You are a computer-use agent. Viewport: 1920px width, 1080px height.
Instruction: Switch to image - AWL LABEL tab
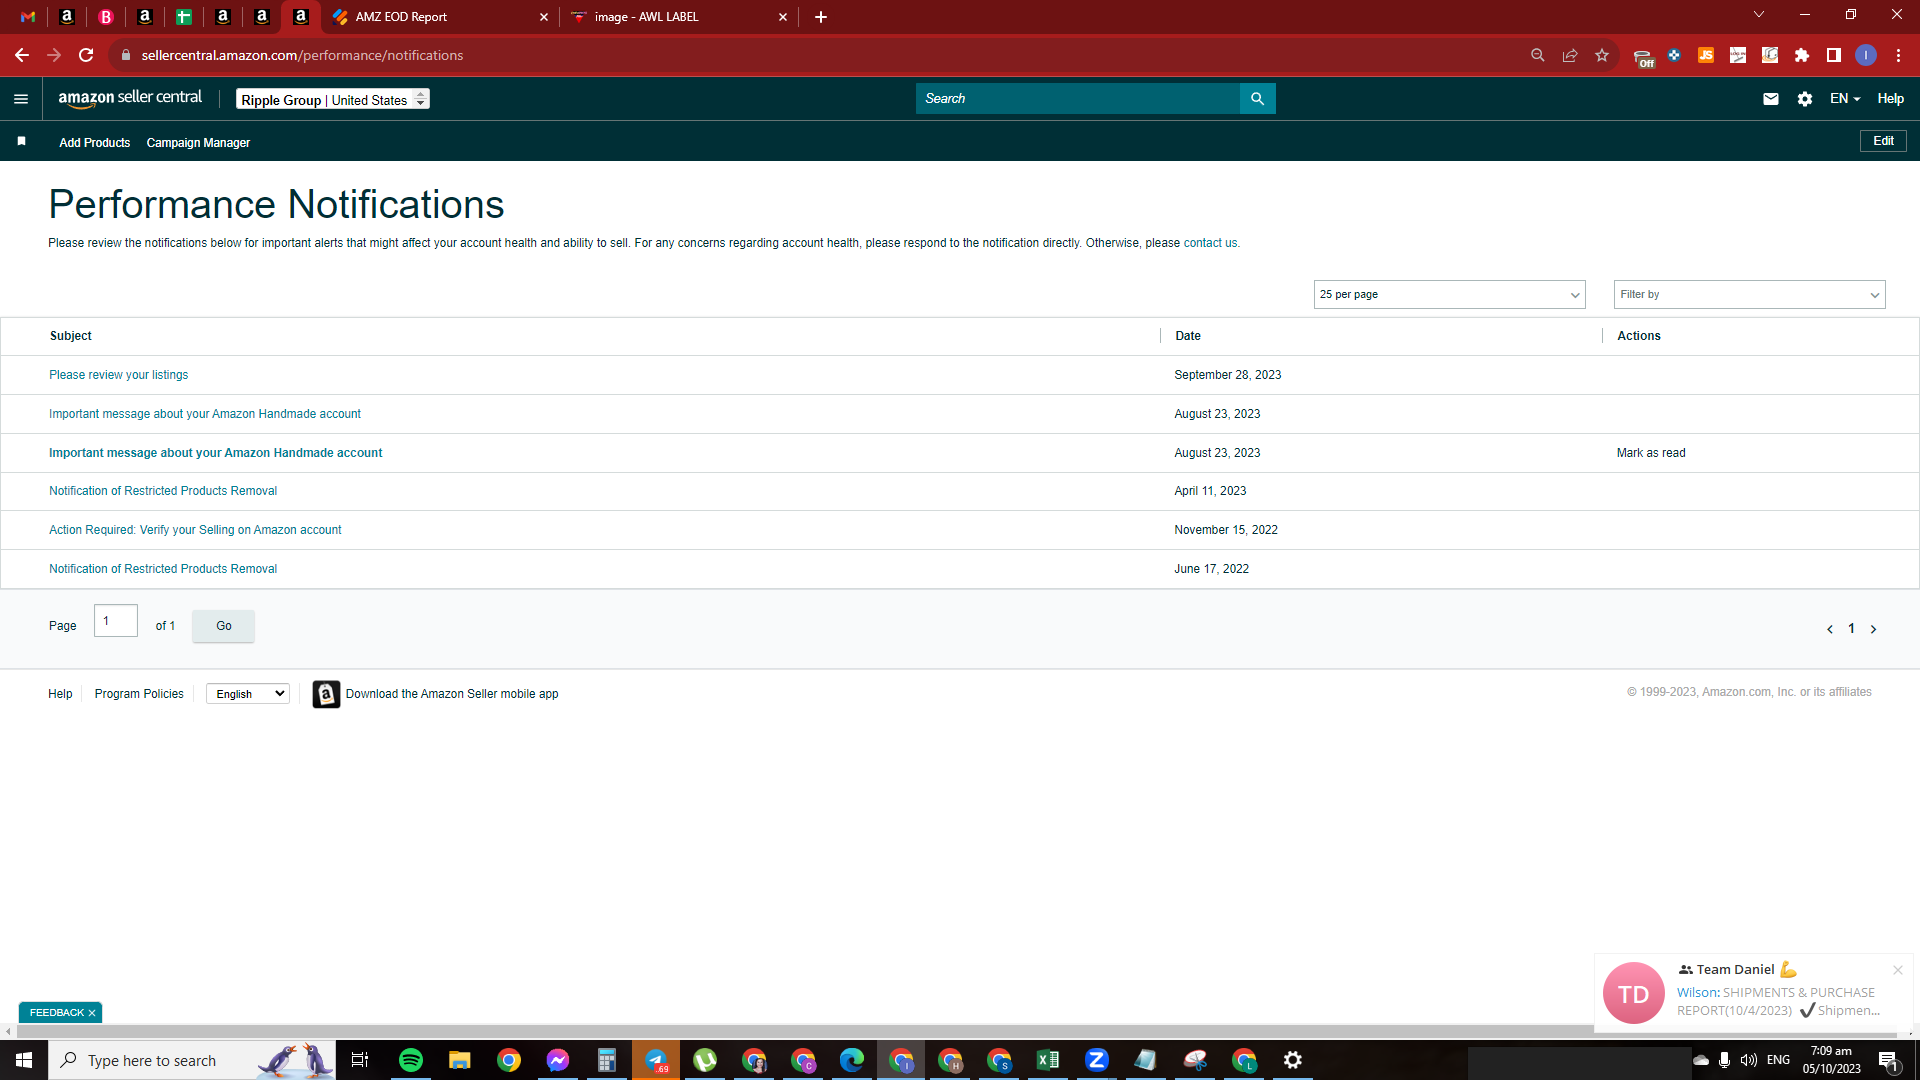click(678, 17)
